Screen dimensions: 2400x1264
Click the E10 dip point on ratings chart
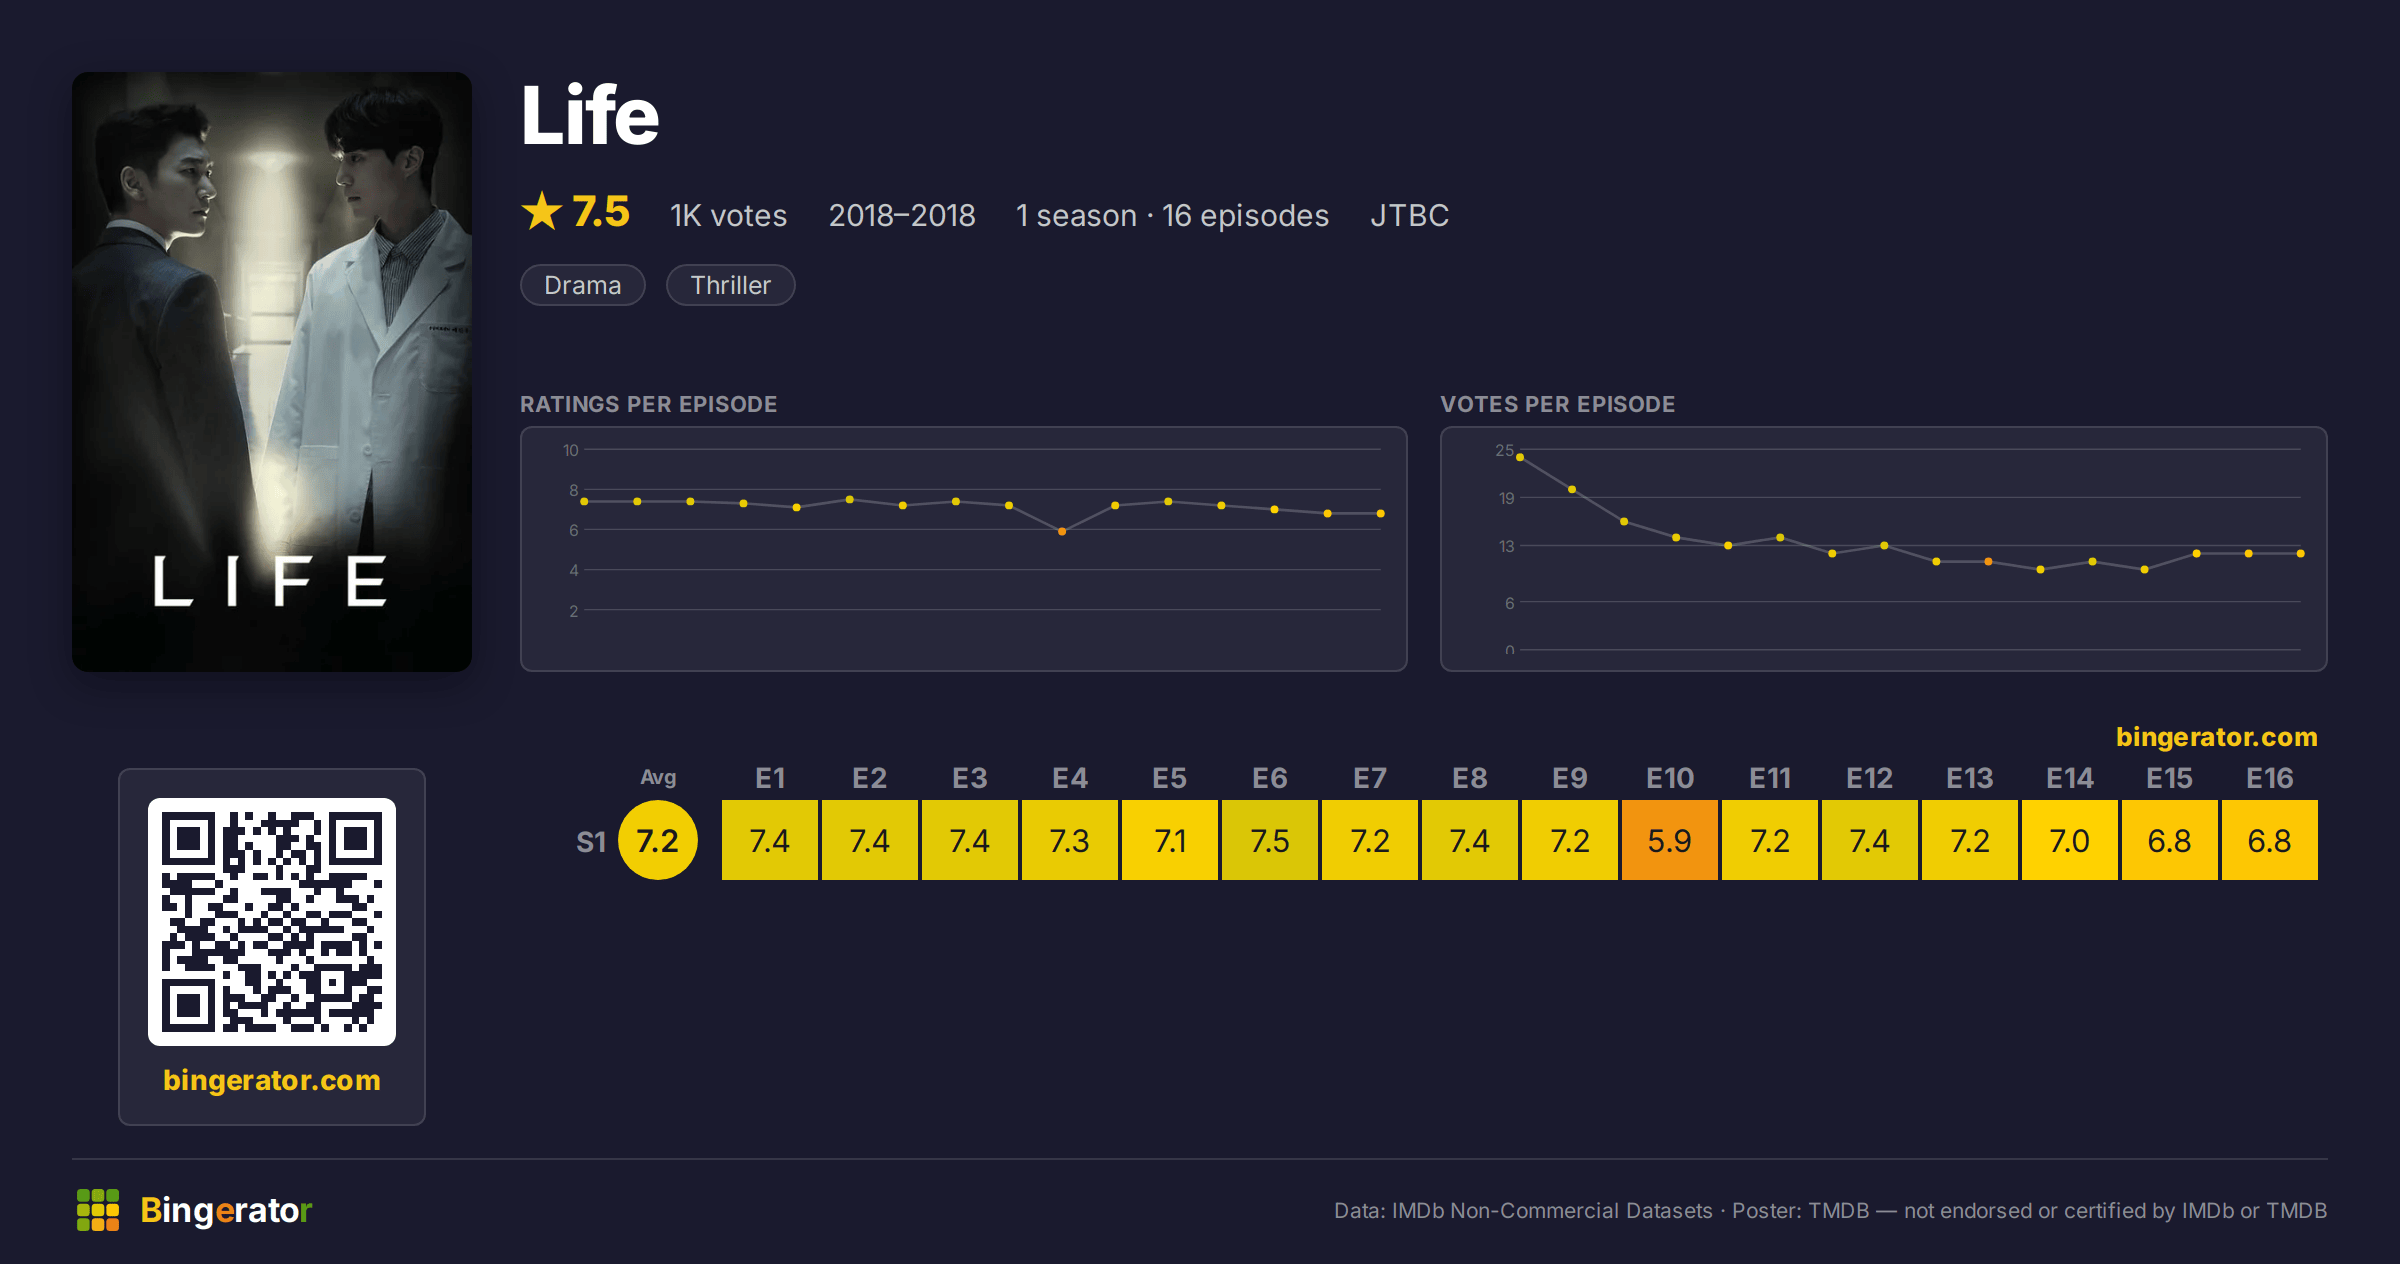coord(1062,532)
